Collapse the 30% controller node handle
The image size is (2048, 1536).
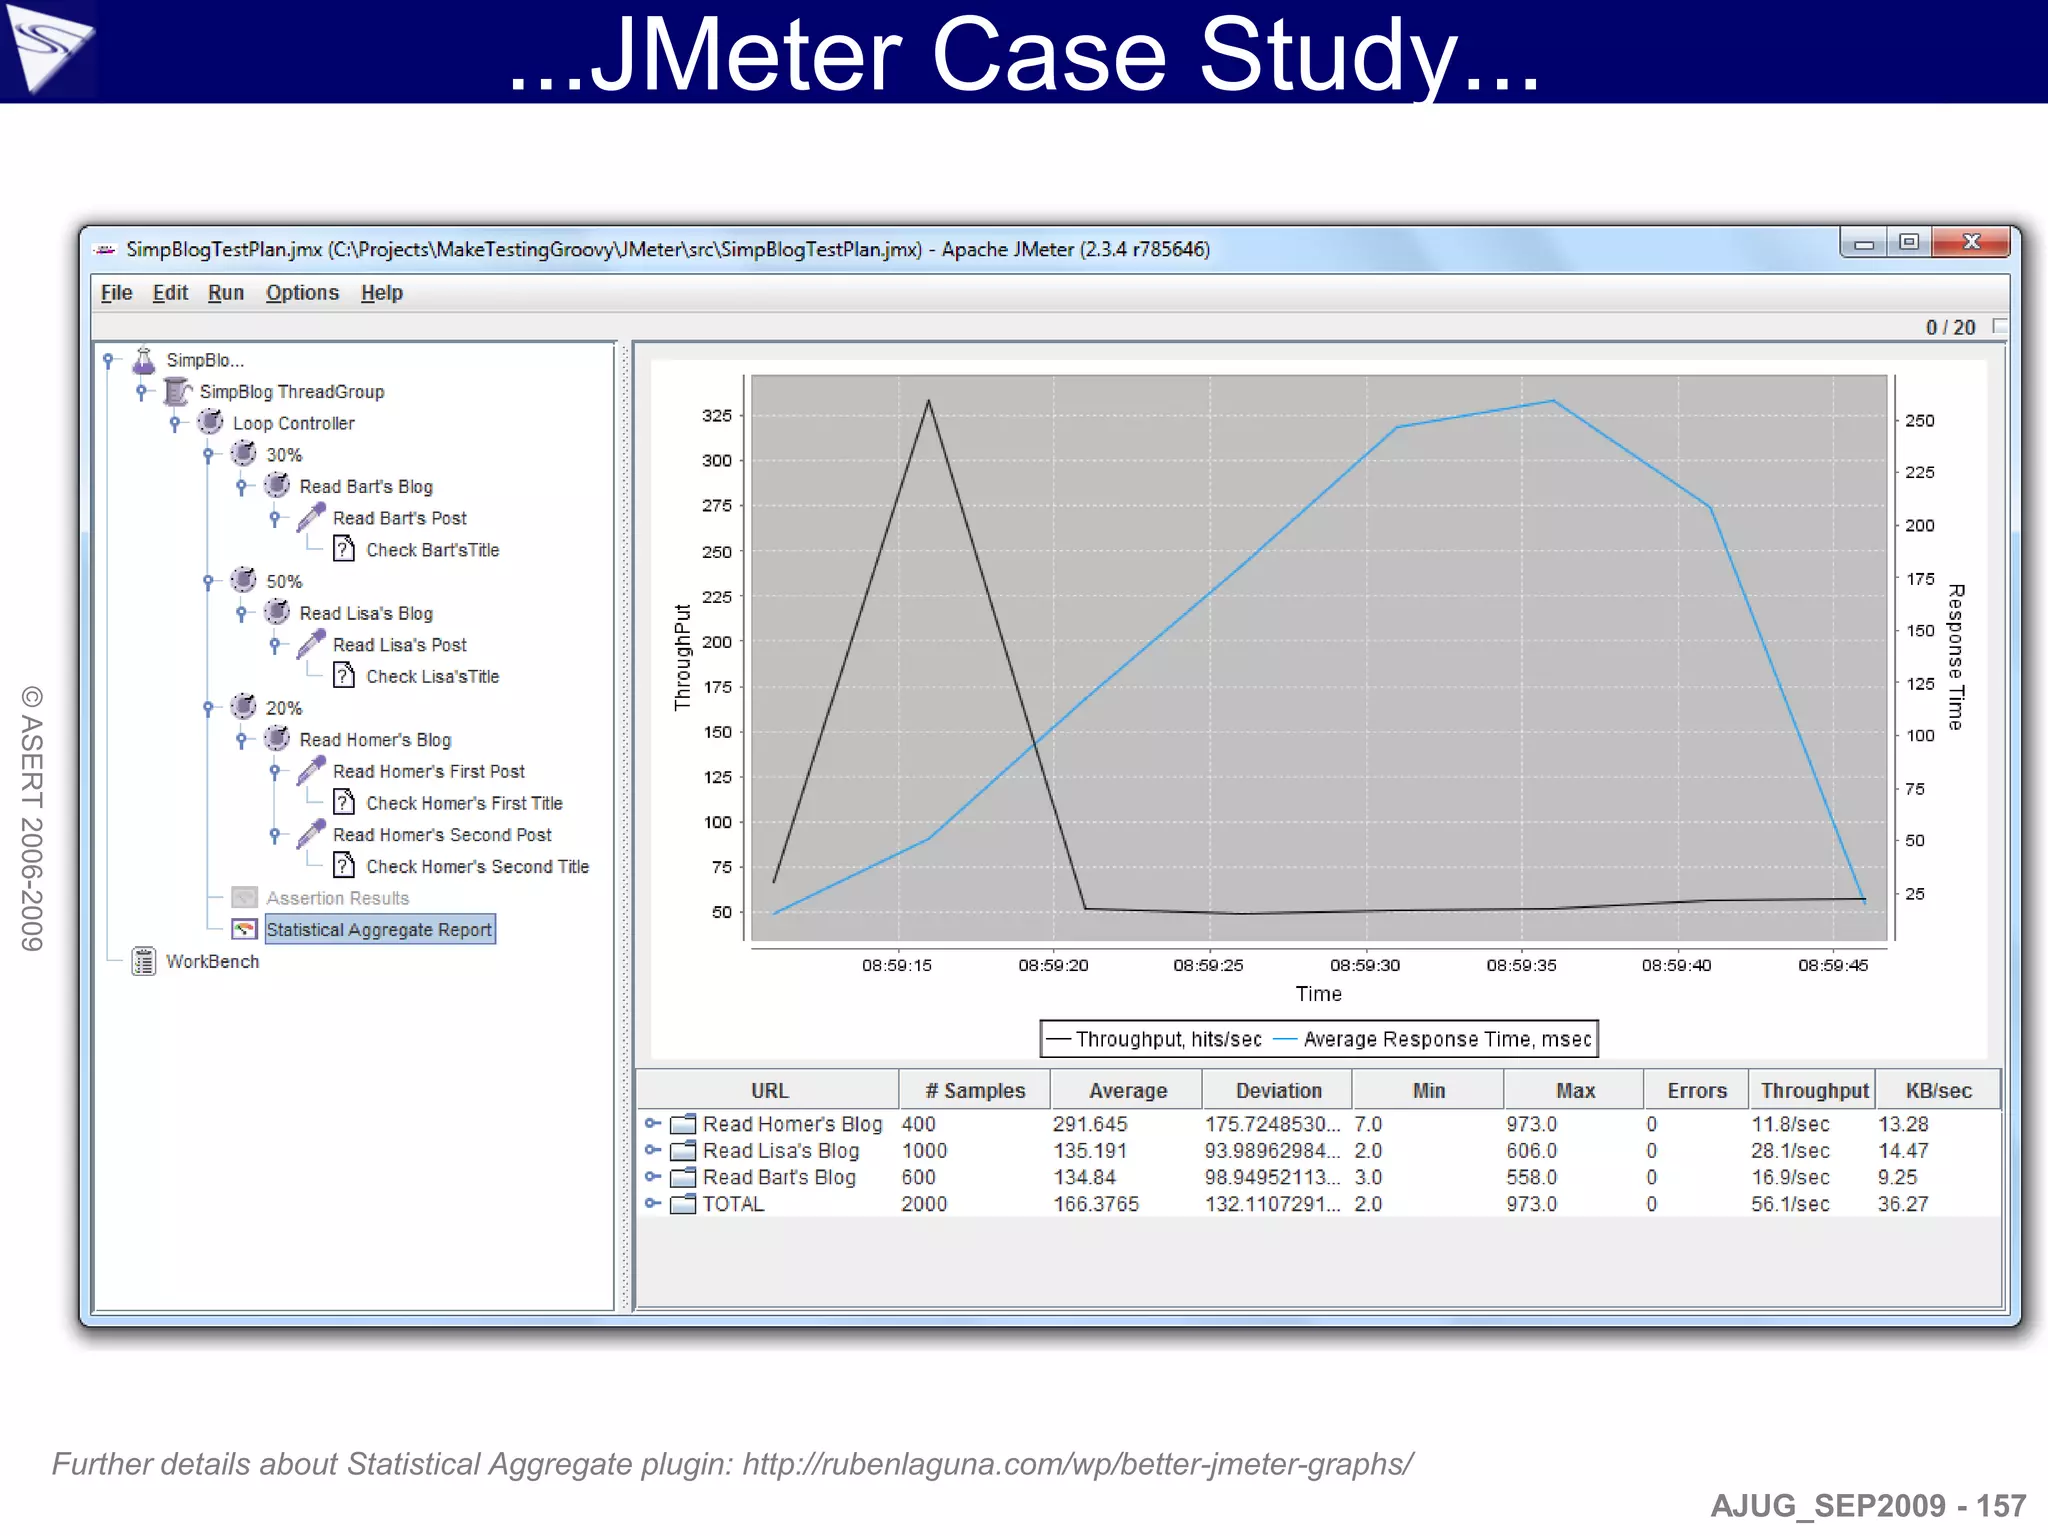[x=208, y=455]
